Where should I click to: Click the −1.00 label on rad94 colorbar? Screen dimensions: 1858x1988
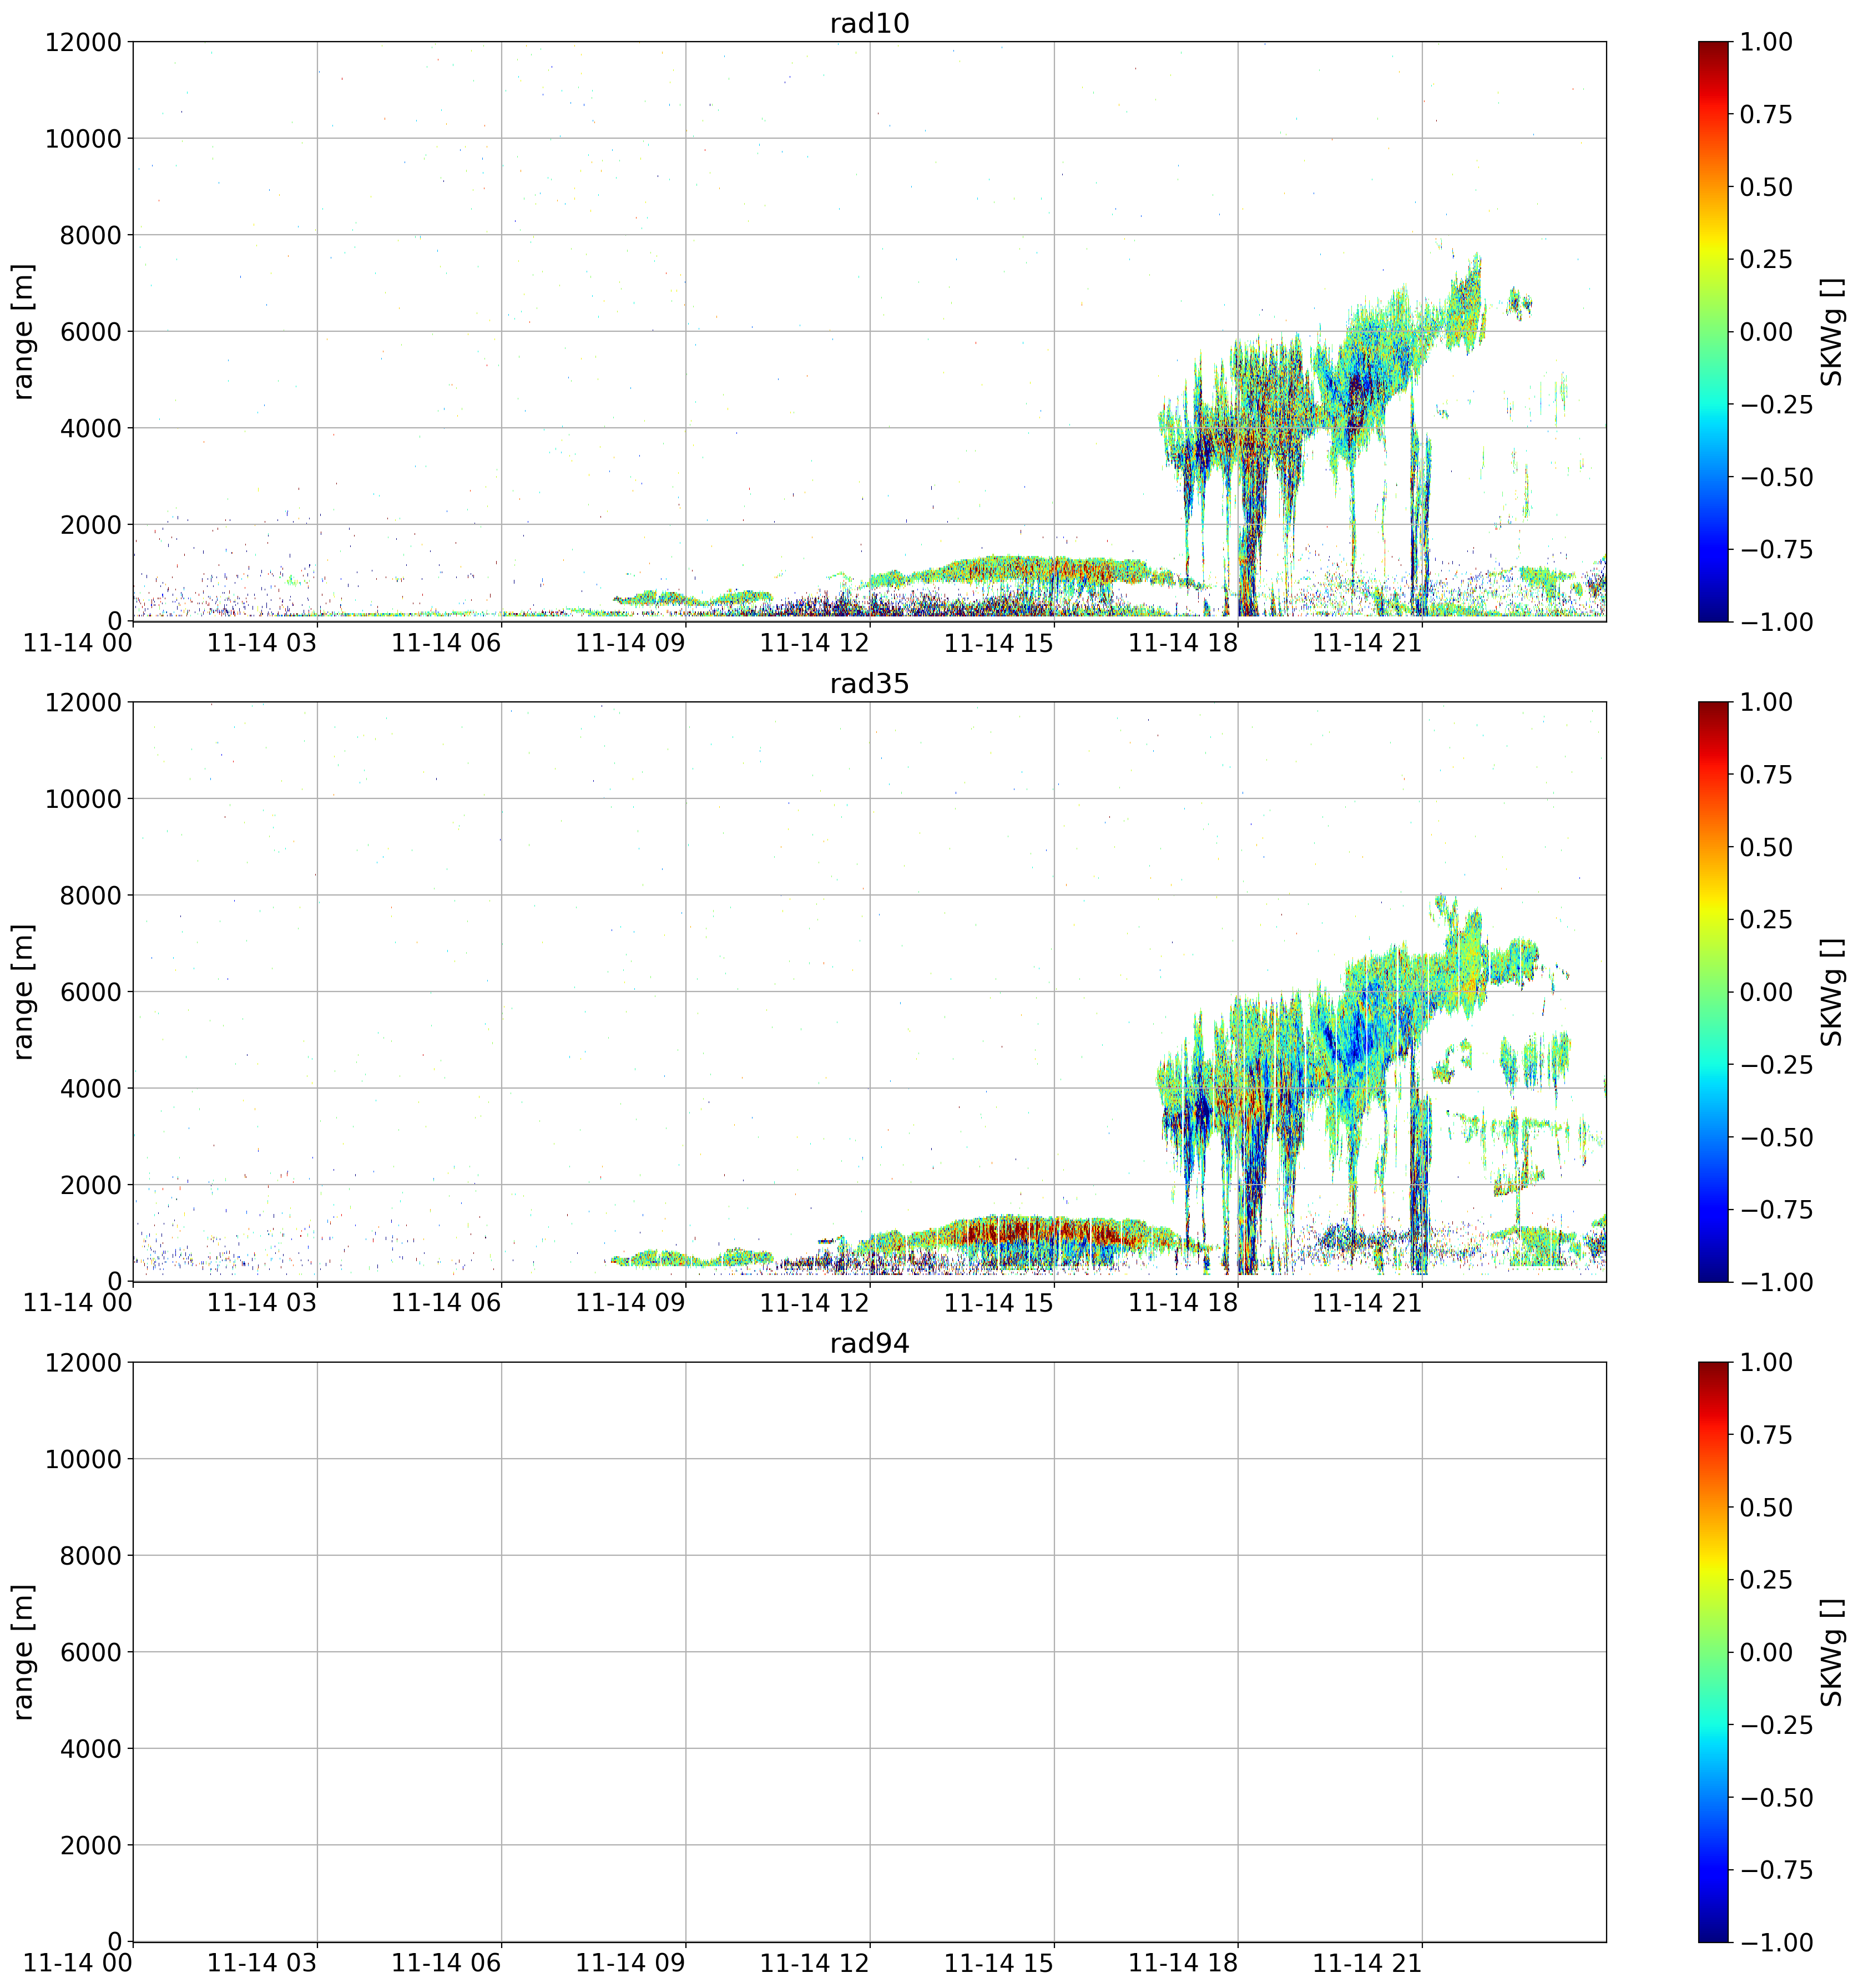tap(1776, 1942)
